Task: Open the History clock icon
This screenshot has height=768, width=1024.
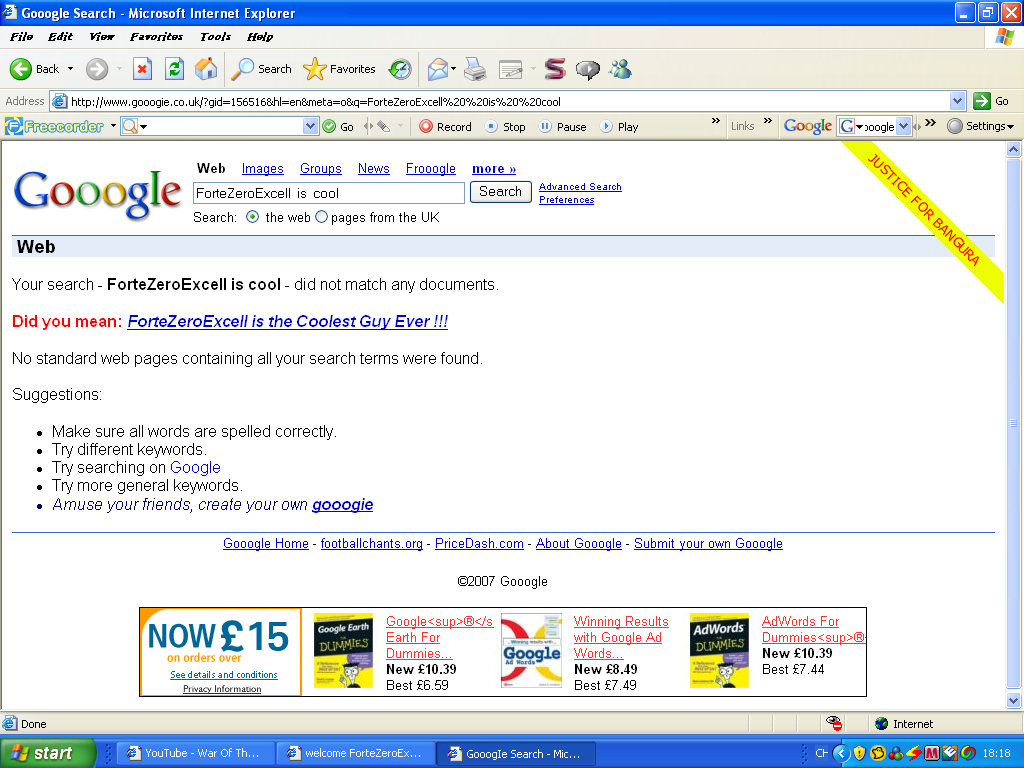Action: click(400, 69)
